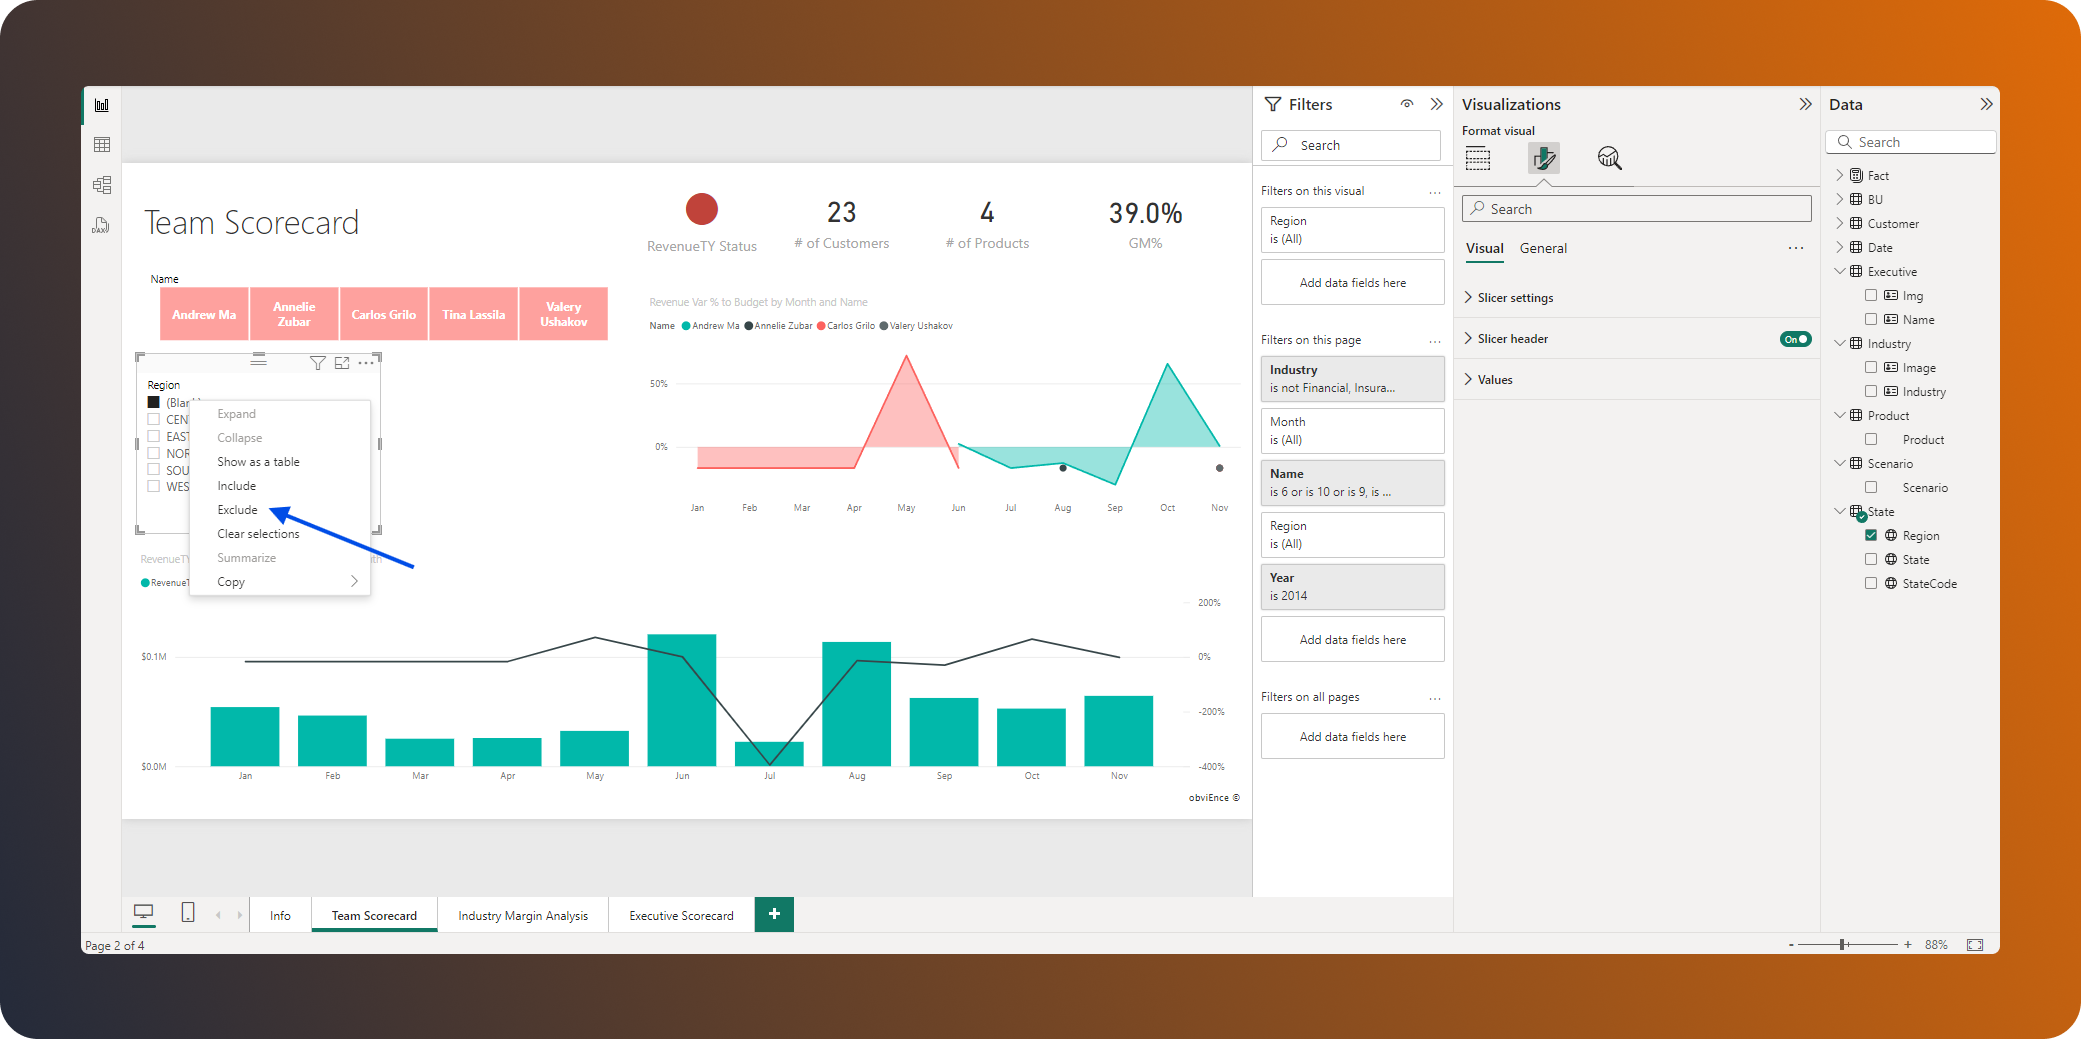Turn off the Slicer header toggle

click(x=1795, y=338)
